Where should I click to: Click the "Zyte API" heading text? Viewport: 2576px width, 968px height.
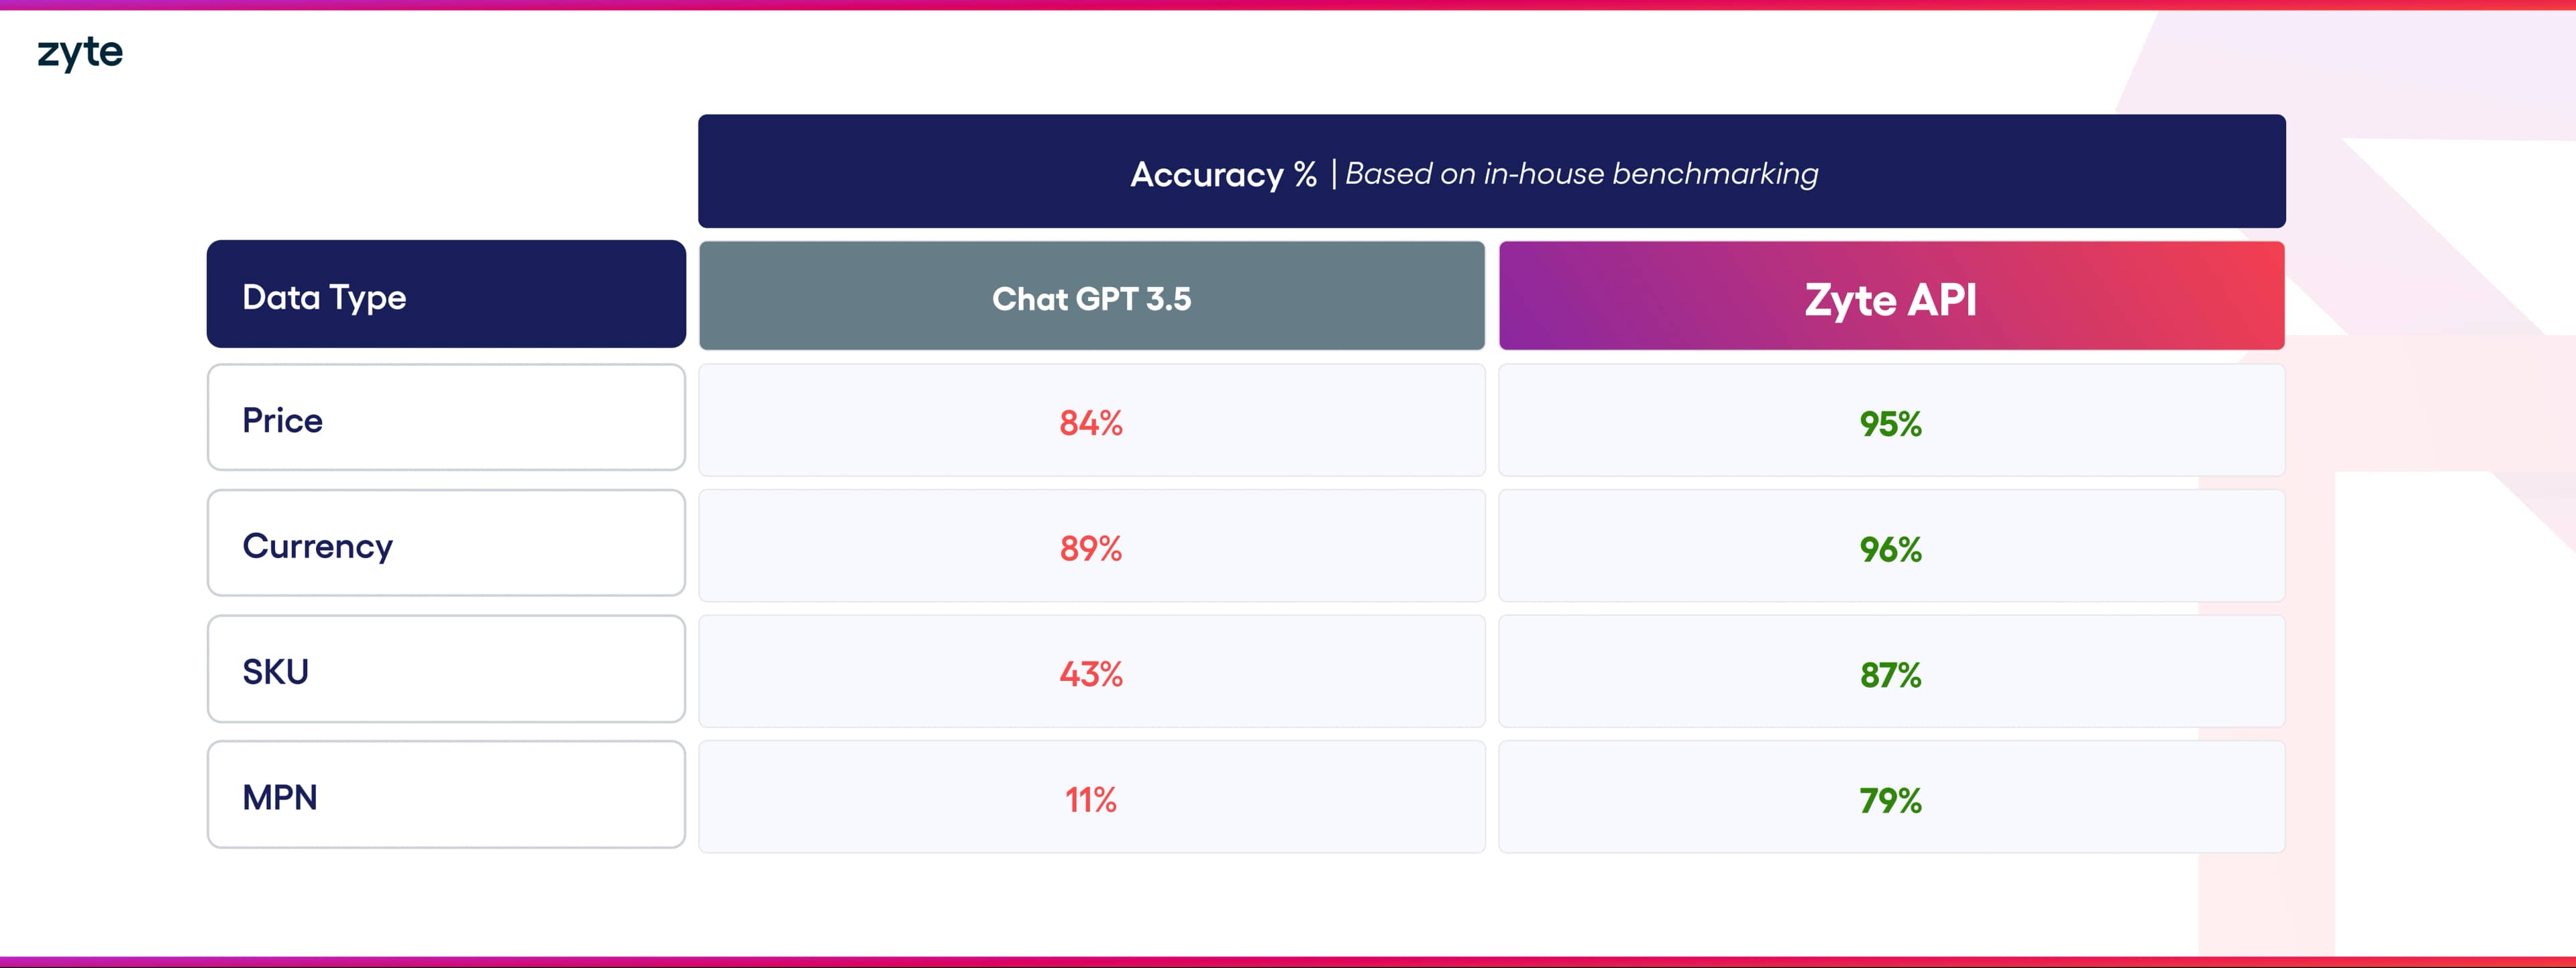(1890, 300)
